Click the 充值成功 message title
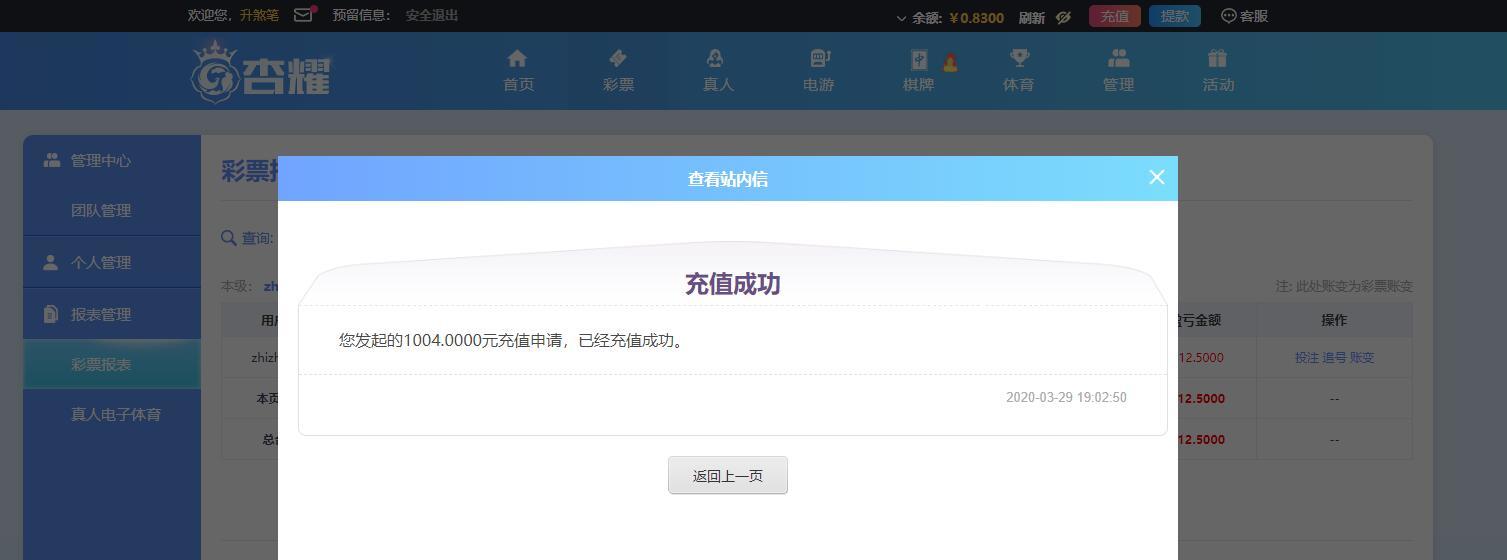Screen dimensions: 1507x560 (x=732, y=284)
